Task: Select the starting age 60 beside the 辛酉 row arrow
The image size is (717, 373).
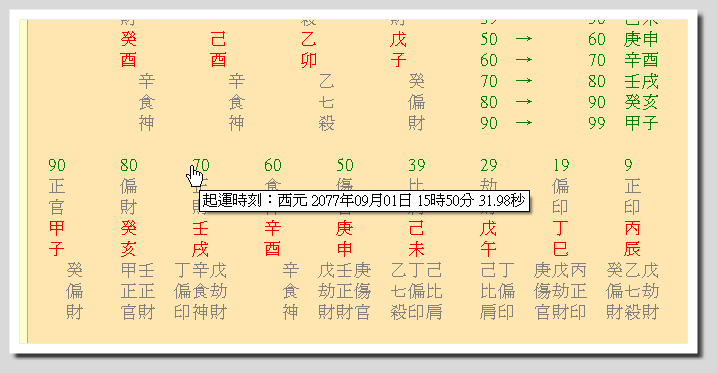Action: click(x=489, y=60)
